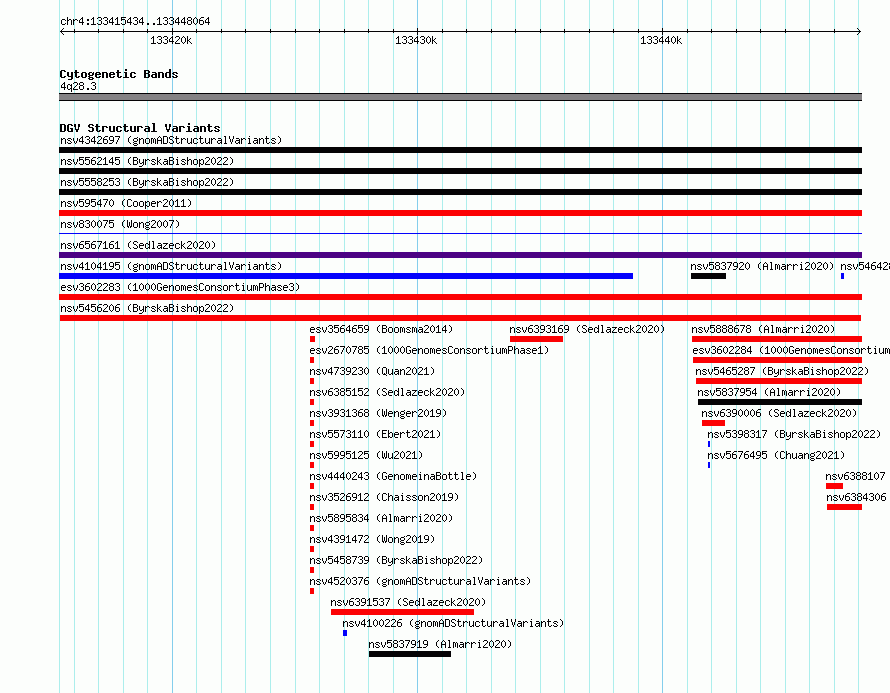Click nsv5465287 (ByrskaBishop2022) label
The image size is (890, 693).
[x=782, y=371]
